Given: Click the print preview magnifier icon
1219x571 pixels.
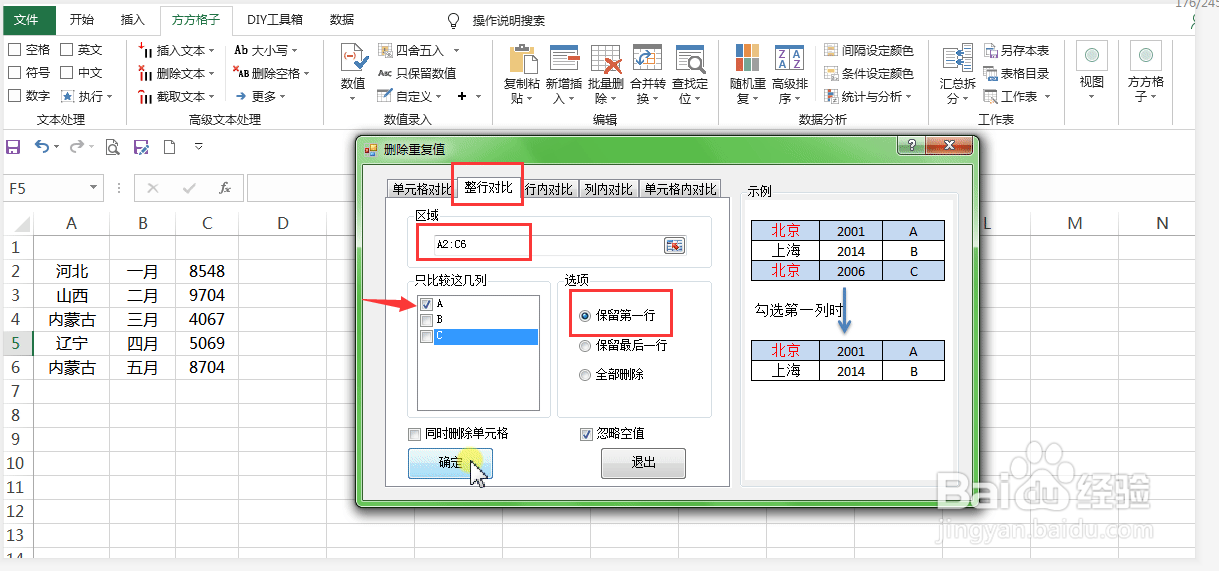Looking at the screenshot, I should 113,147.
